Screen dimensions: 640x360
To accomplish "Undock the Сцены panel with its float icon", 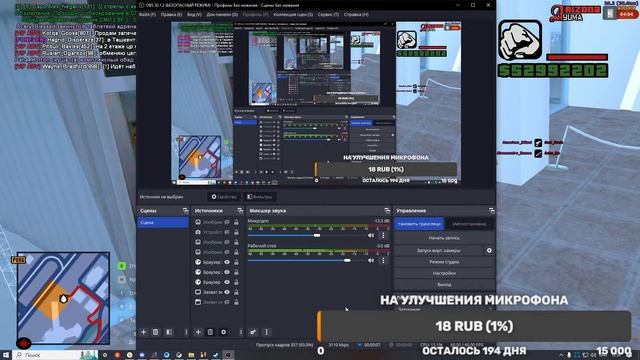I will pos(185,211).
